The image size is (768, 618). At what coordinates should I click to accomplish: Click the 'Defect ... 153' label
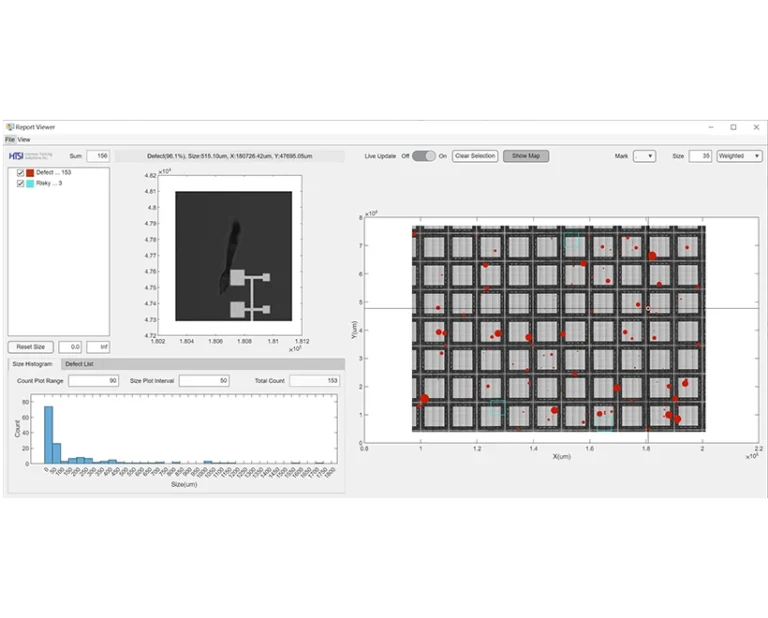point(53,172)
